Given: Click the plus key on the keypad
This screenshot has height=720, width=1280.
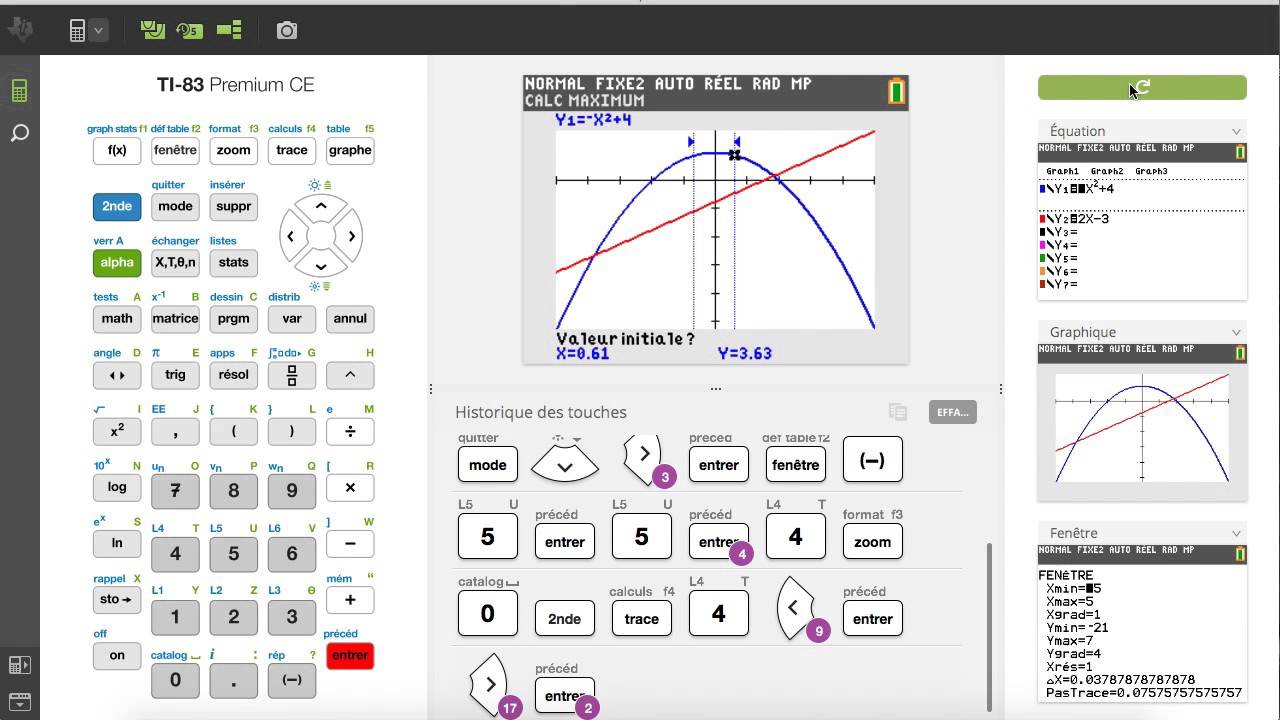Looking at the screenshot, I should (350, 599).
